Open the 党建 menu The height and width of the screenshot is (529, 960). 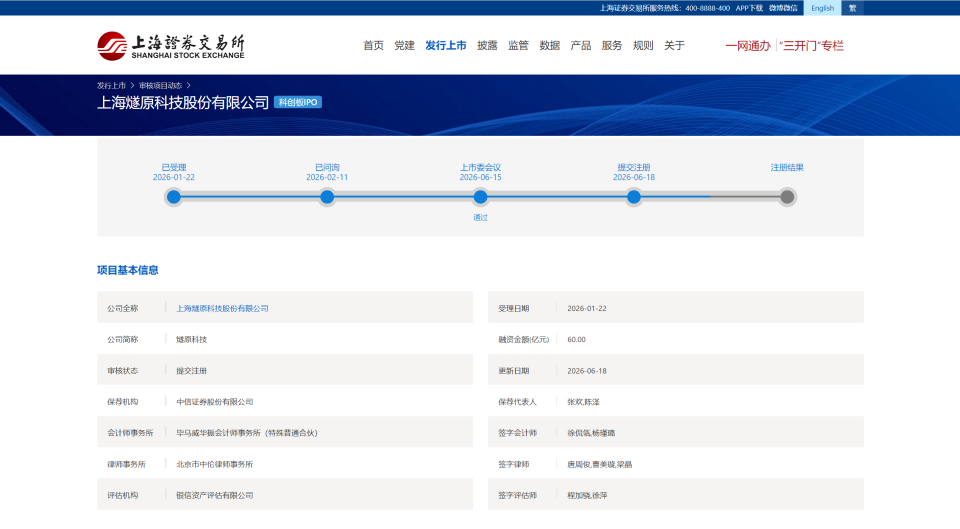click(405, 45)
